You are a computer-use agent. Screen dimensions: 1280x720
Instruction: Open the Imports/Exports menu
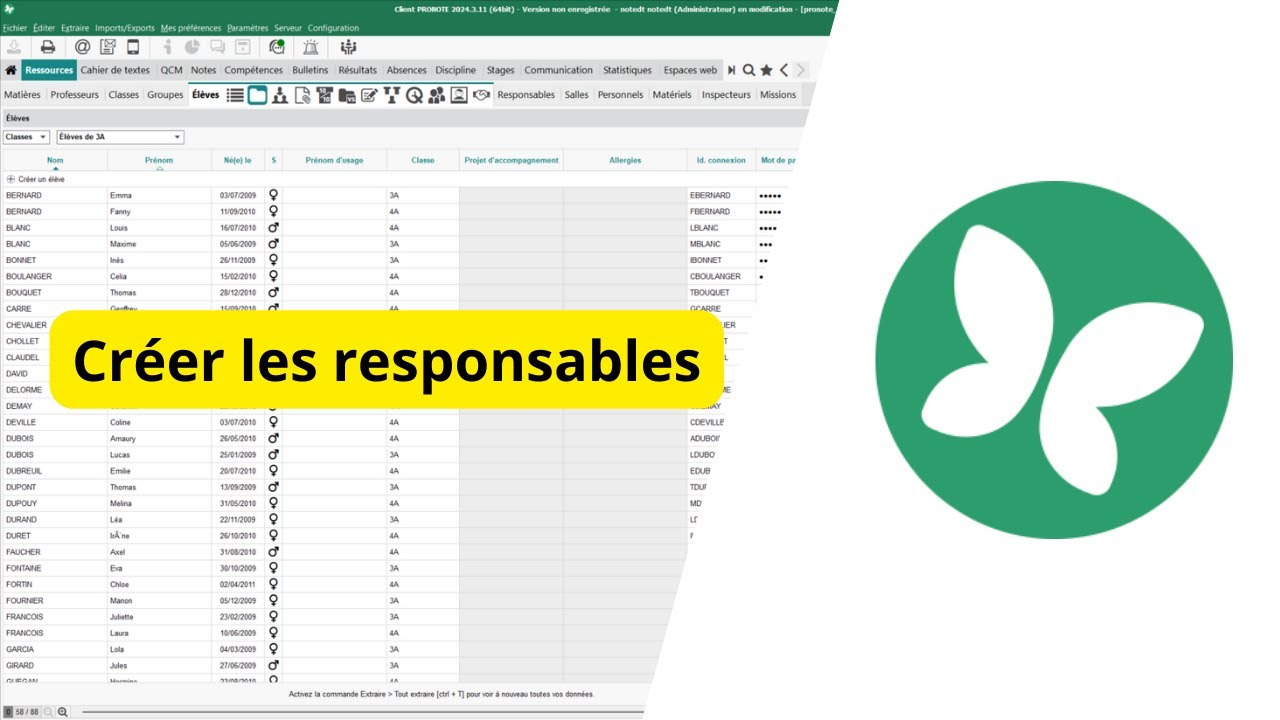pos(125,28)
